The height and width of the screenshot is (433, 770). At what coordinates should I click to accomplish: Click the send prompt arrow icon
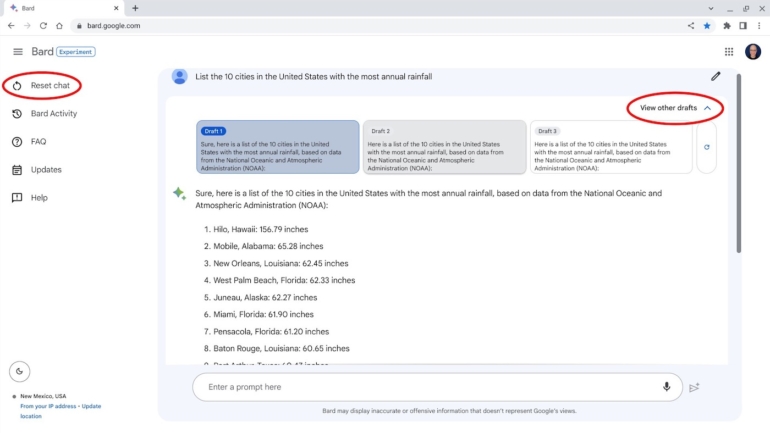coord(695,388)
